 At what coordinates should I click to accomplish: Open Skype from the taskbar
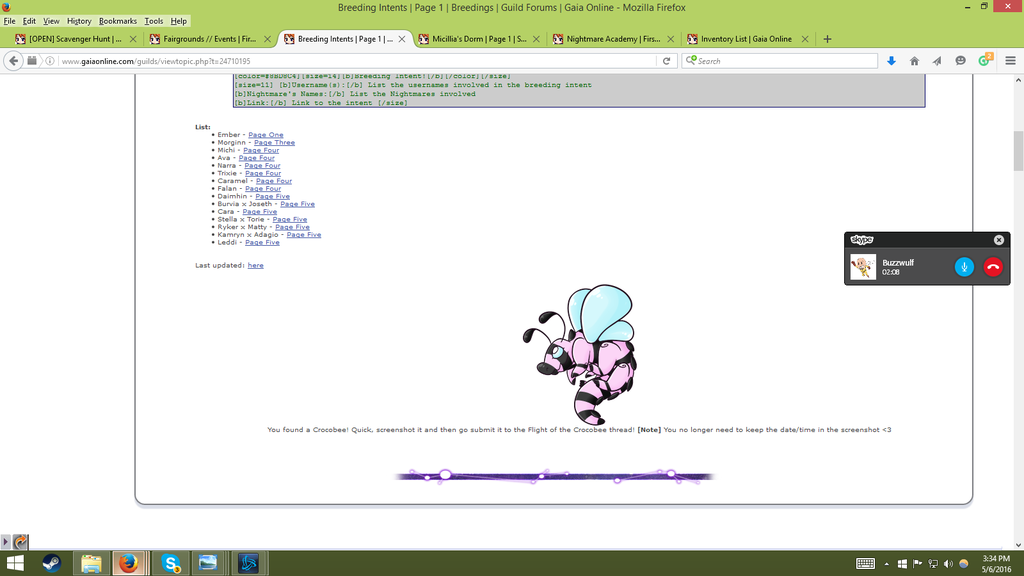coord(170,563)
